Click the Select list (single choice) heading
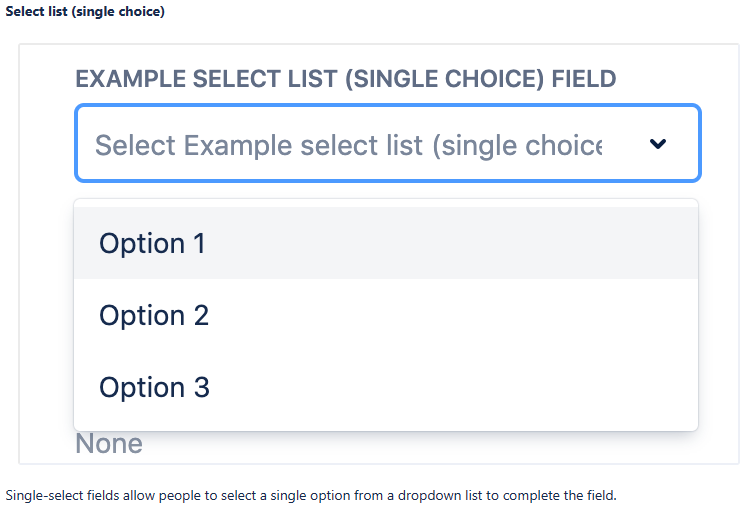Viewport: 749px width, 514px height. point(85,12)
